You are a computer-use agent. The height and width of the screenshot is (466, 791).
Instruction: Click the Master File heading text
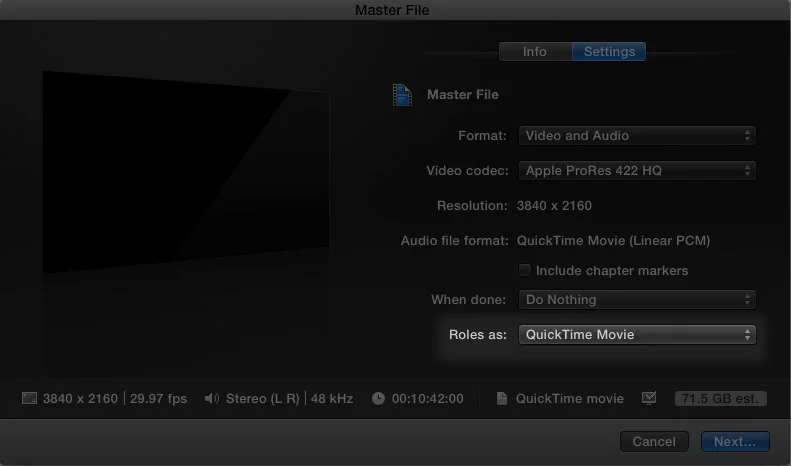click(x=463, y=94)
